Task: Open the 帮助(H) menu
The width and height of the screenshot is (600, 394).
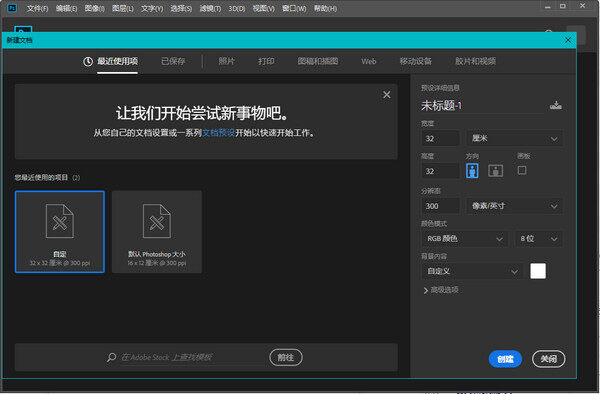Action: tap(326, 8)
